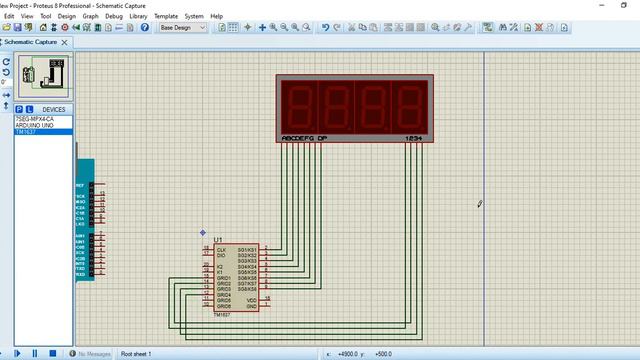640x360 pixels.
Task: Open the zoom to area icon
Action: (x=306, y=27)
